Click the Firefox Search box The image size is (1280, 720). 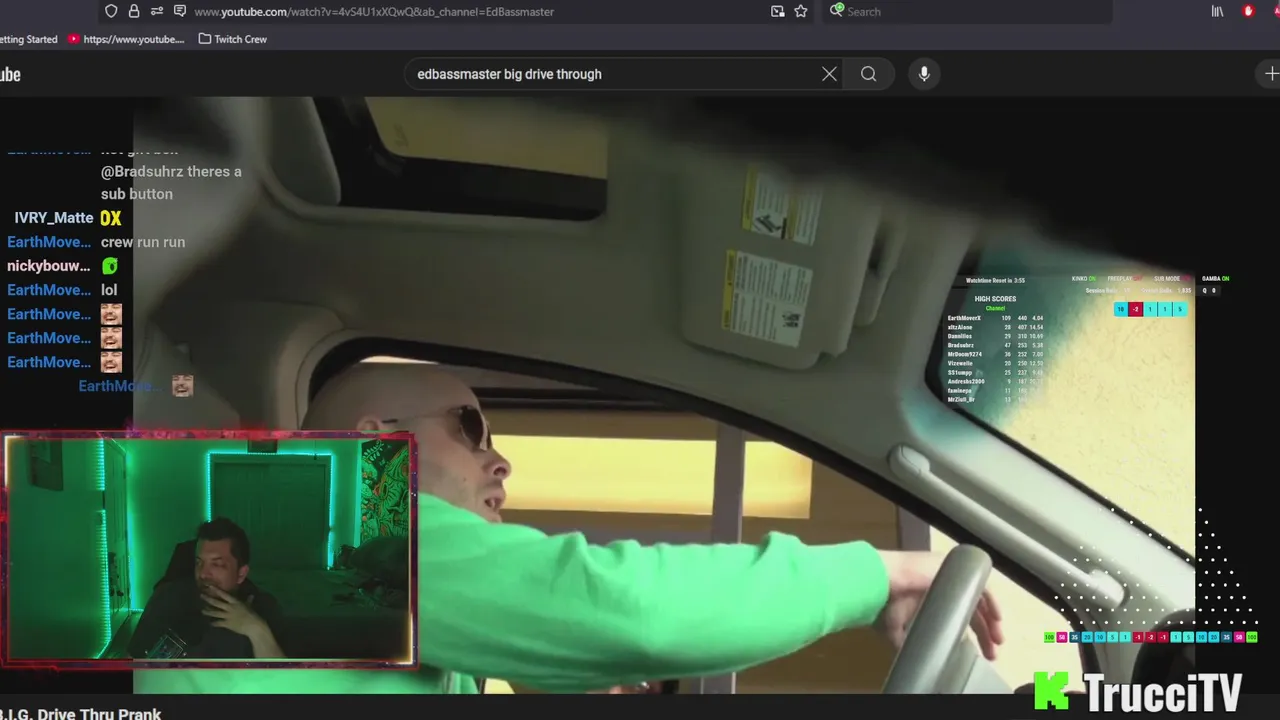(967, 12)
